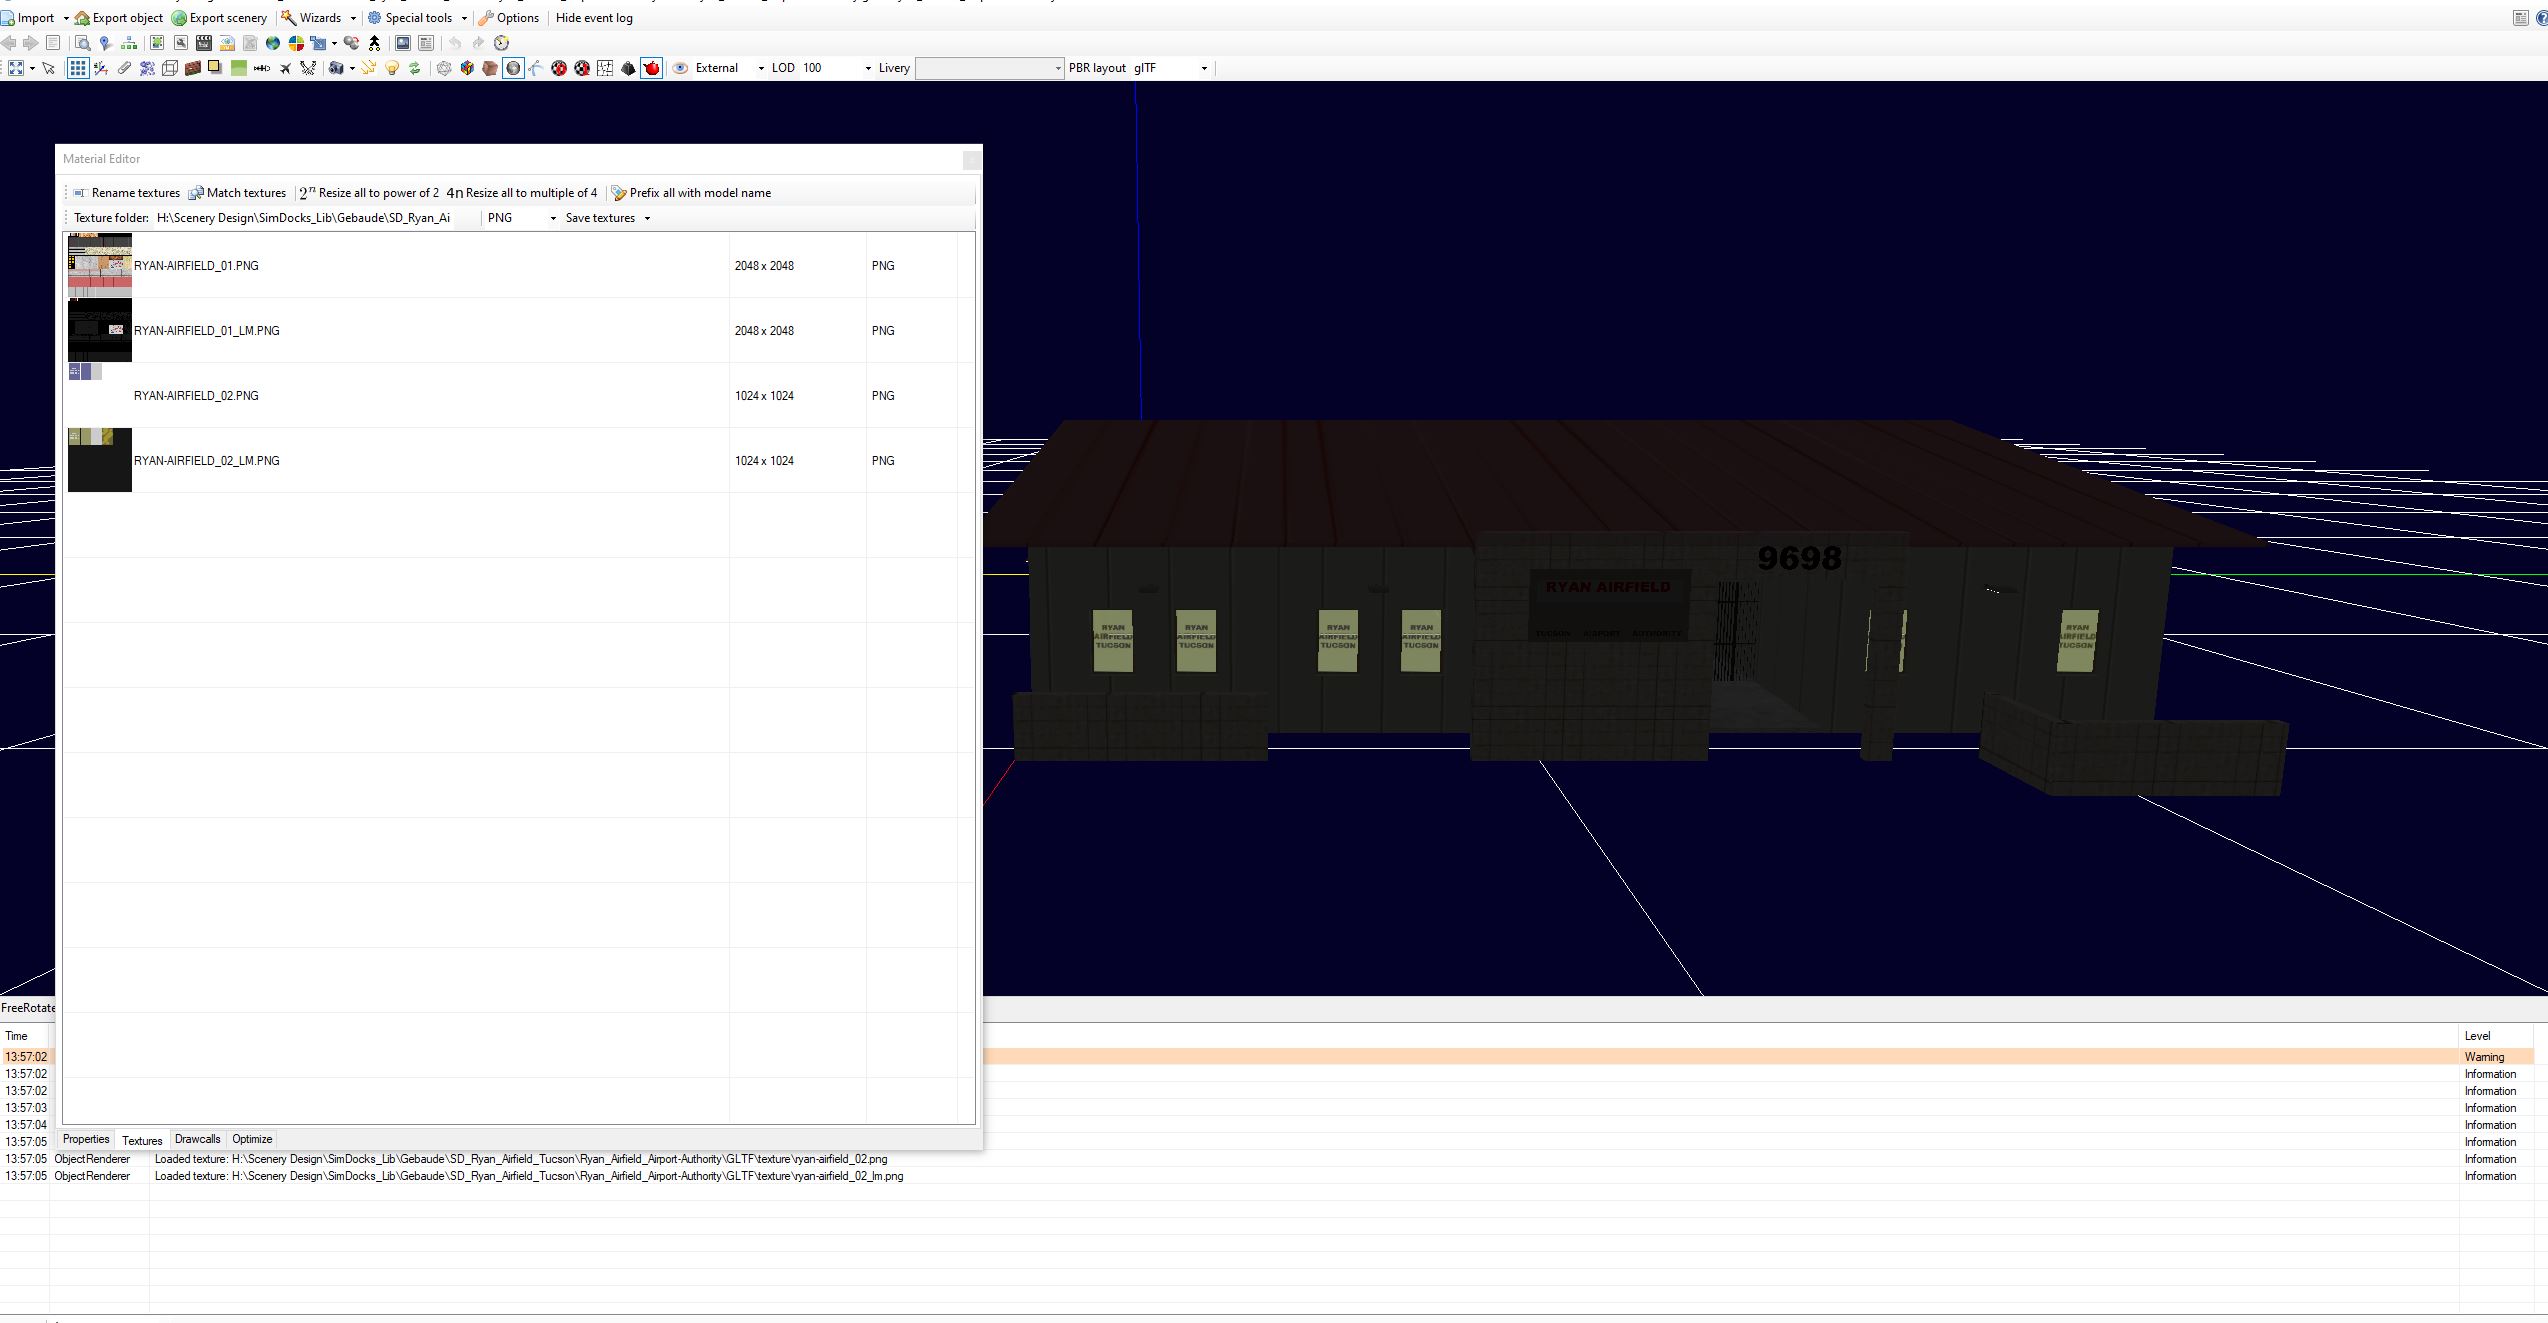Click the black figure with circles icon

point(374,43)
